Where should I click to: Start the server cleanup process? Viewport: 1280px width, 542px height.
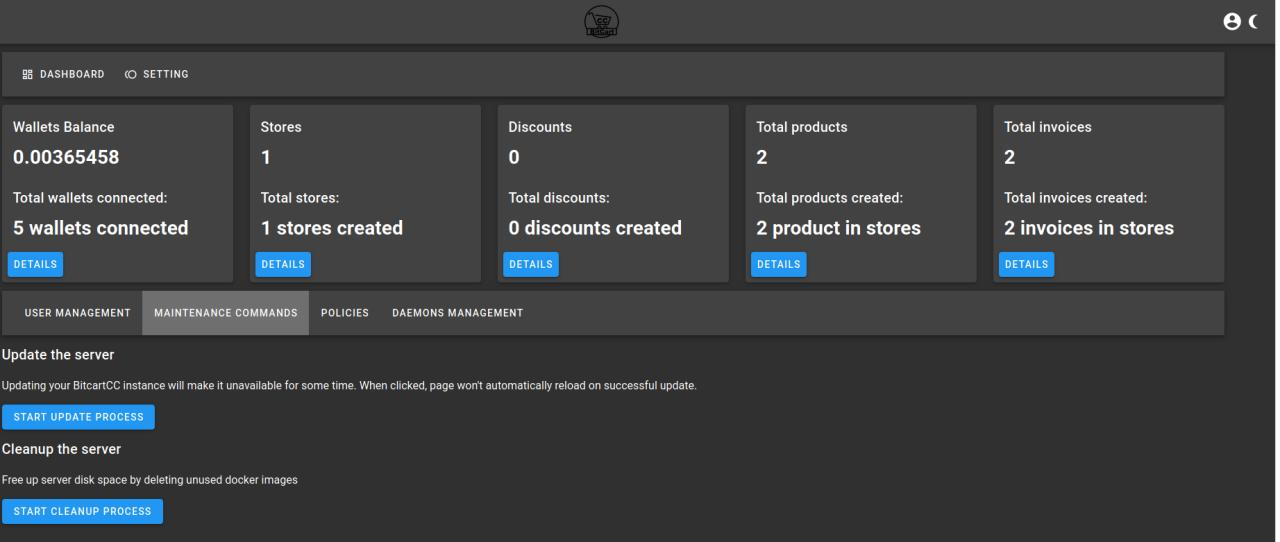click(x=82, y=511)
